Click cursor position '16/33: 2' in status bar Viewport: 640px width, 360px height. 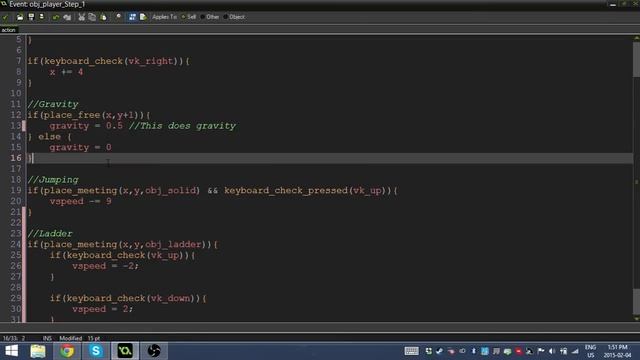[14, 338]
